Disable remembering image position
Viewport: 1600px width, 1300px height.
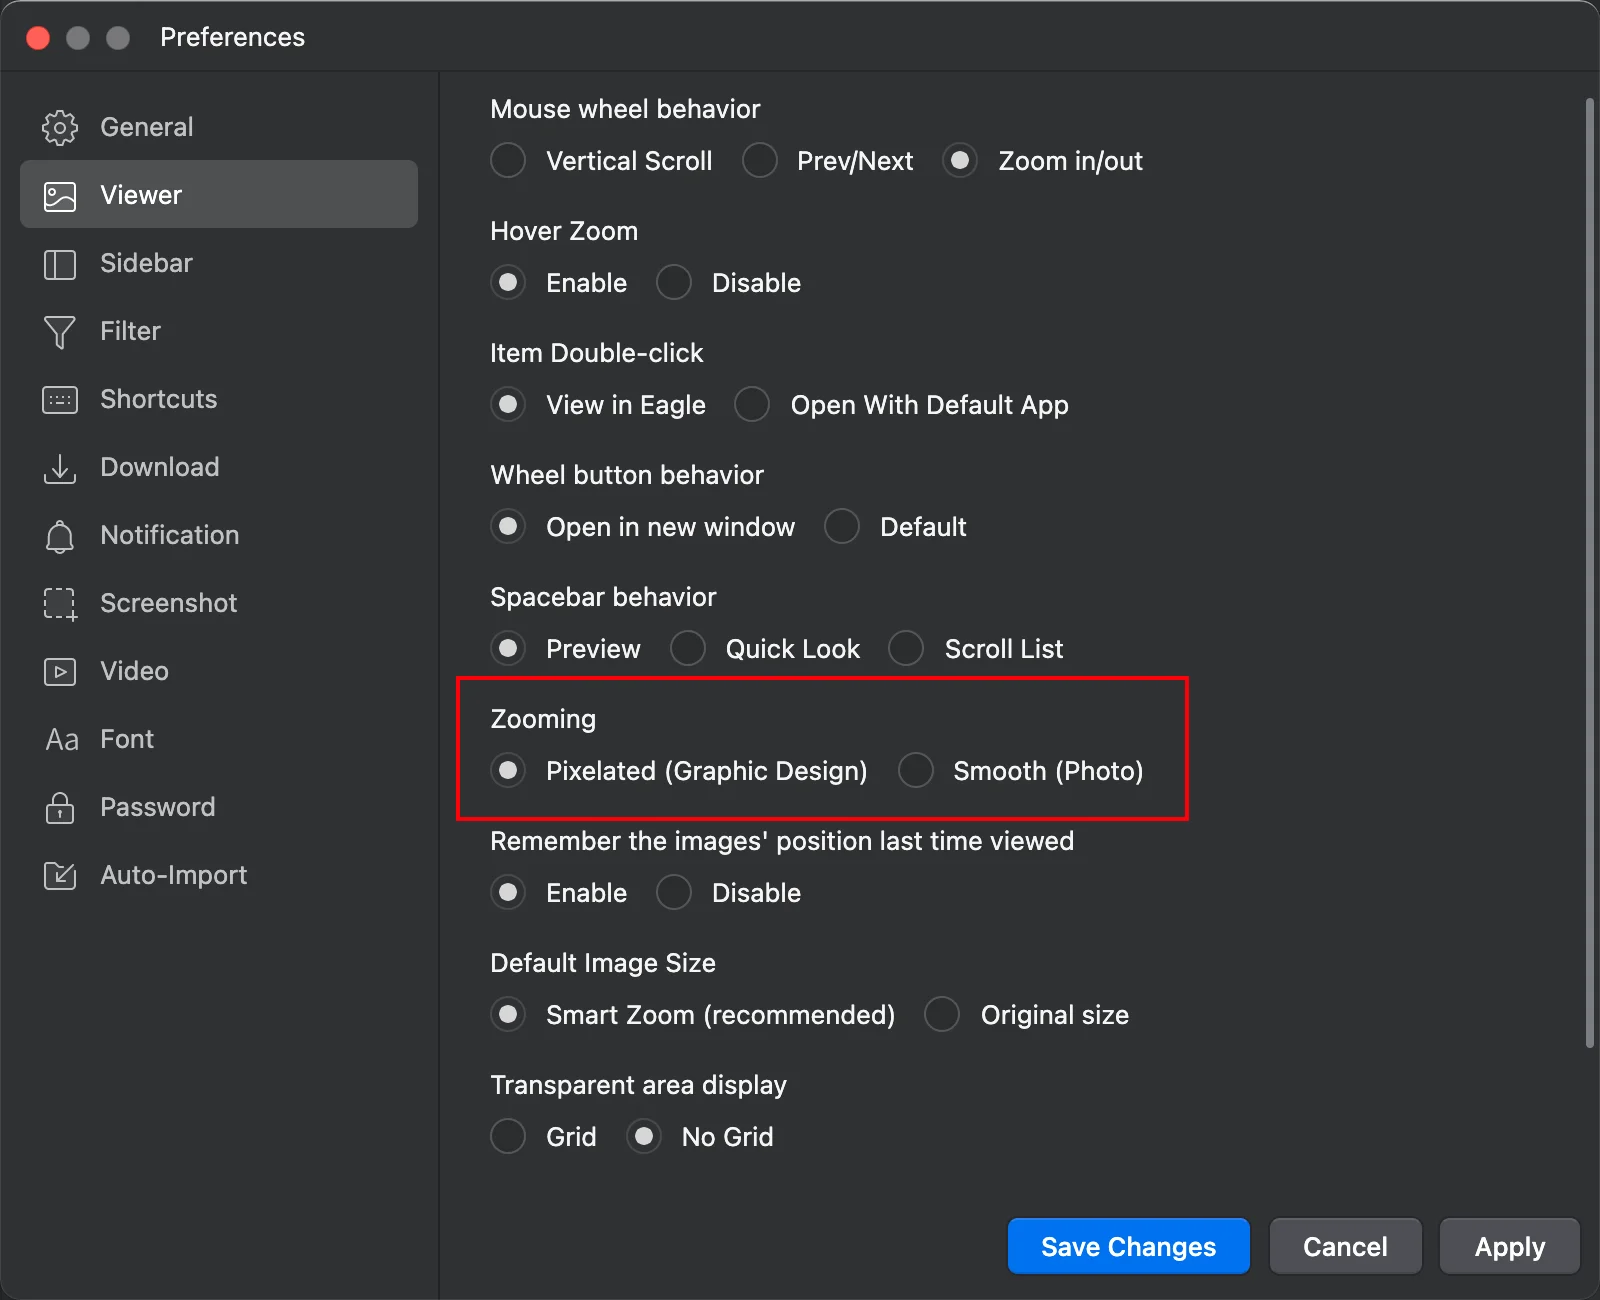tap(674, 892)
